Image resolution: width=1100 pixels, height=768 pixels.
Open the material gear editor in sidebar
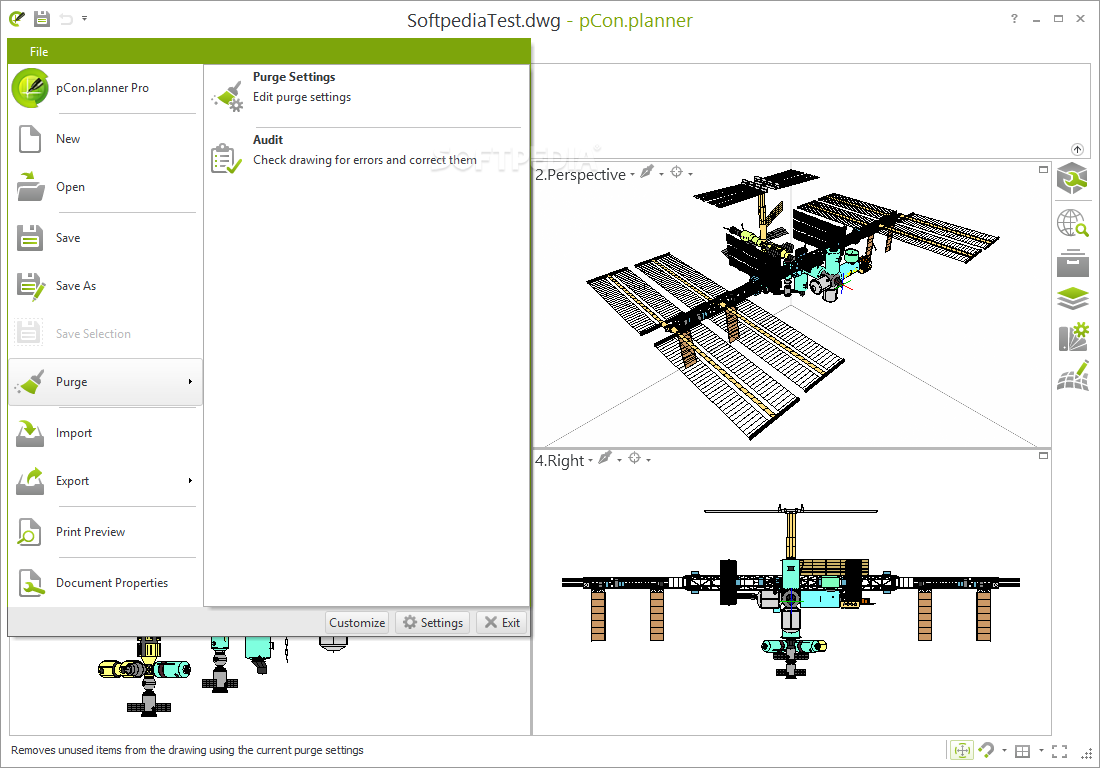(1073, 337)
